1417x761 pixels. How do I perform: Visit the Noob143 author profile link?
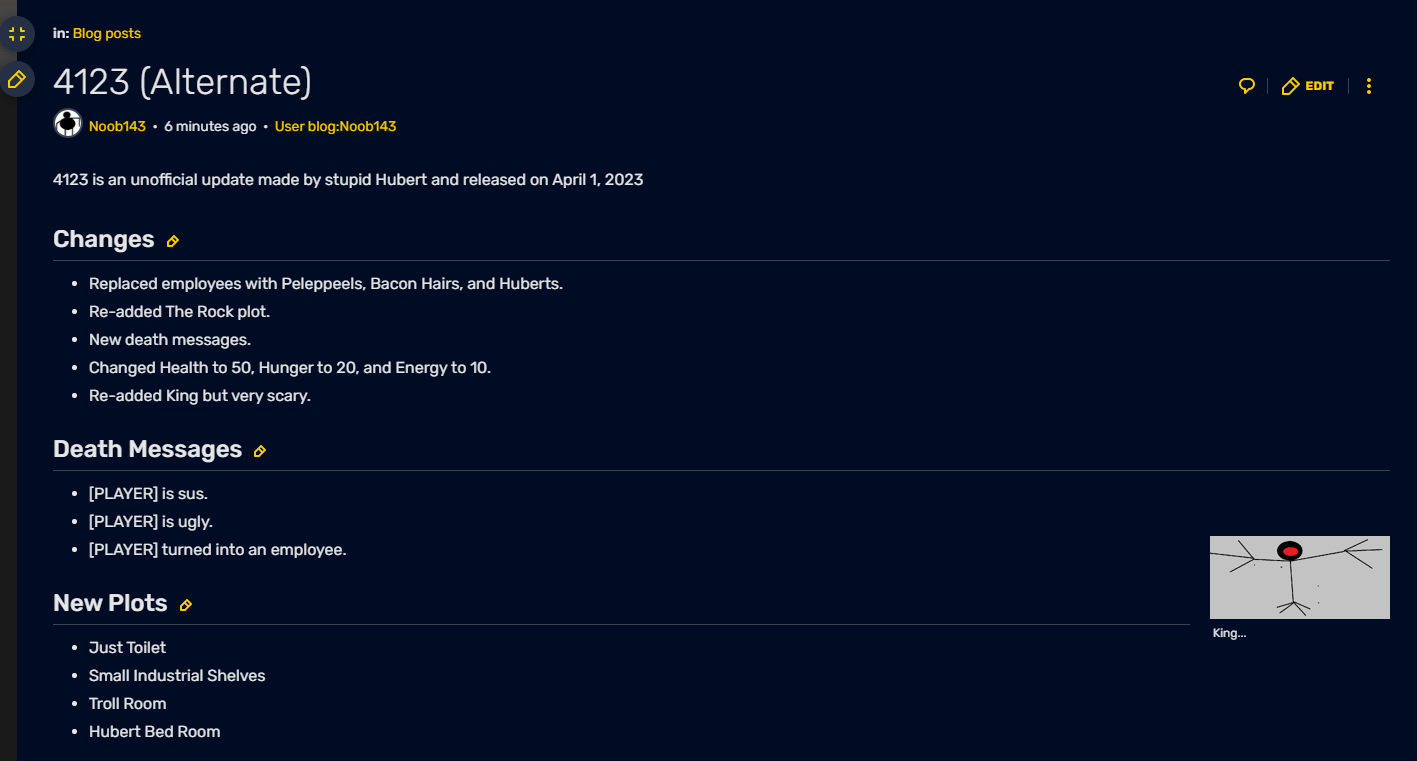117,127
